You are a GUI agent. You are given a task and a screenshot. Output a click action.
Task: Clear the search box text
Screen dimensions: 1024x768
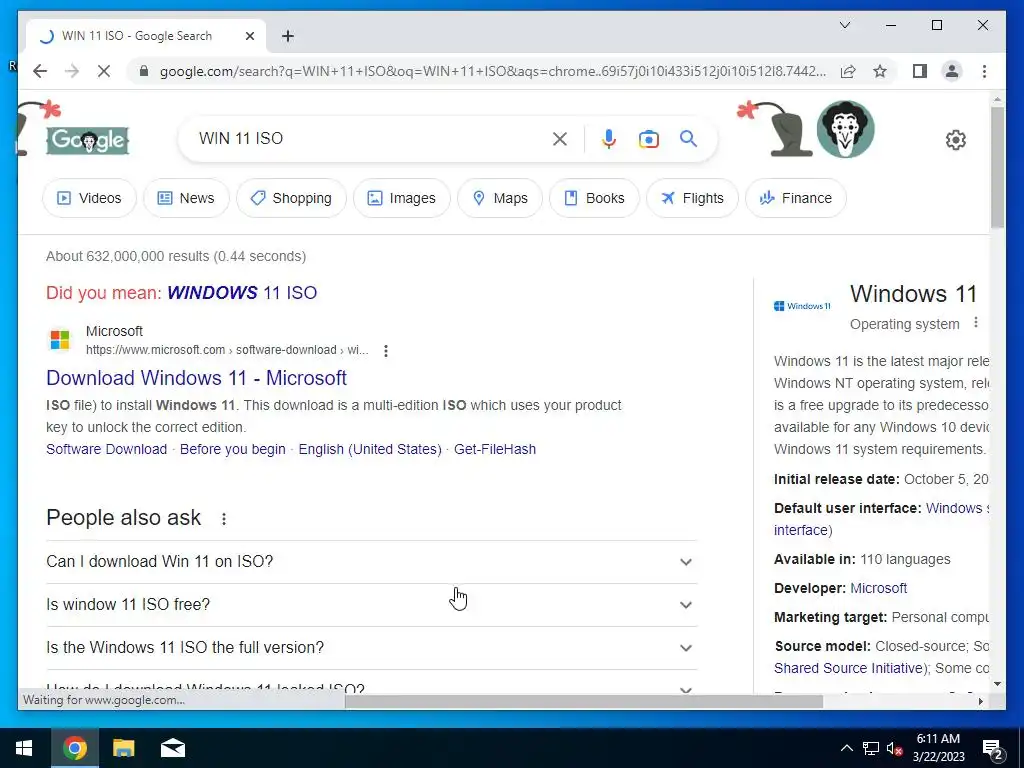click(x=560, y=138)
